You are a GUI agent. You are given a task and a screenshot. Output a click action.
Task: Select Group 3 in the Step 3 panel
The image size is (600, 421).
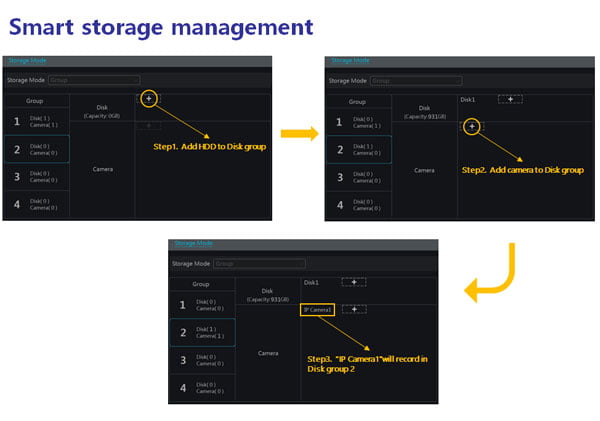tap(204, 359)
